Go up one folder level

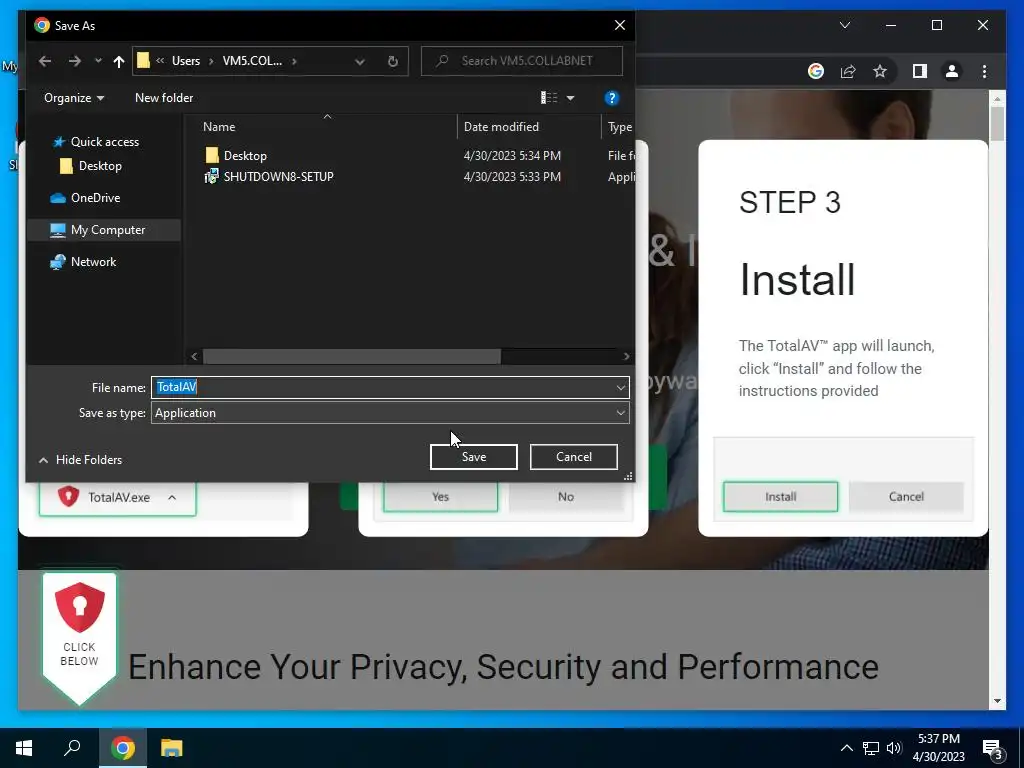point(118,61)
